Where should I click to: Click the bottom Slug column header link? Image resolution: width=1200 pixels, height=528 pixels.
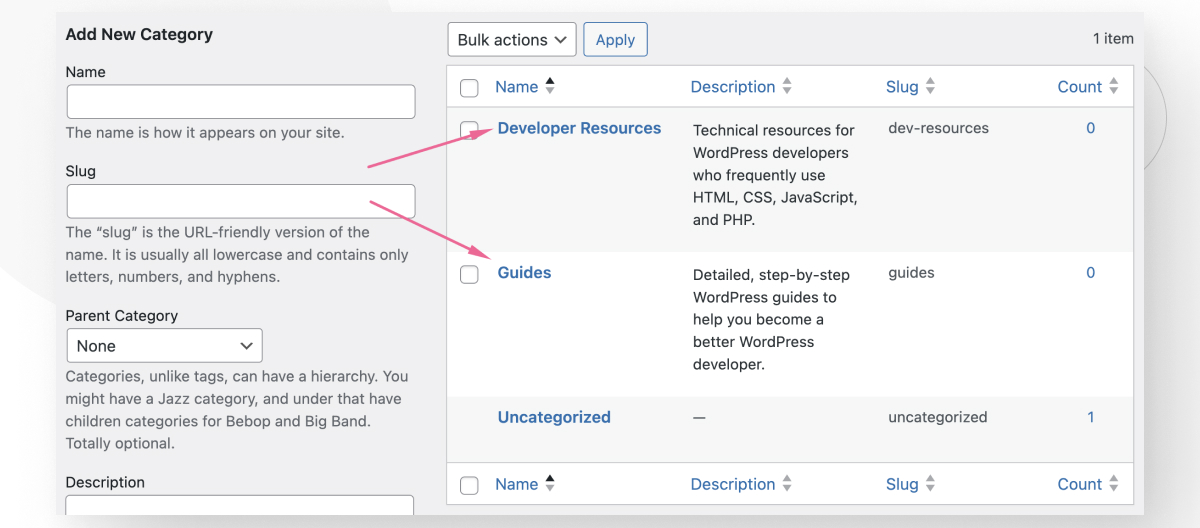tap(902, 484)
